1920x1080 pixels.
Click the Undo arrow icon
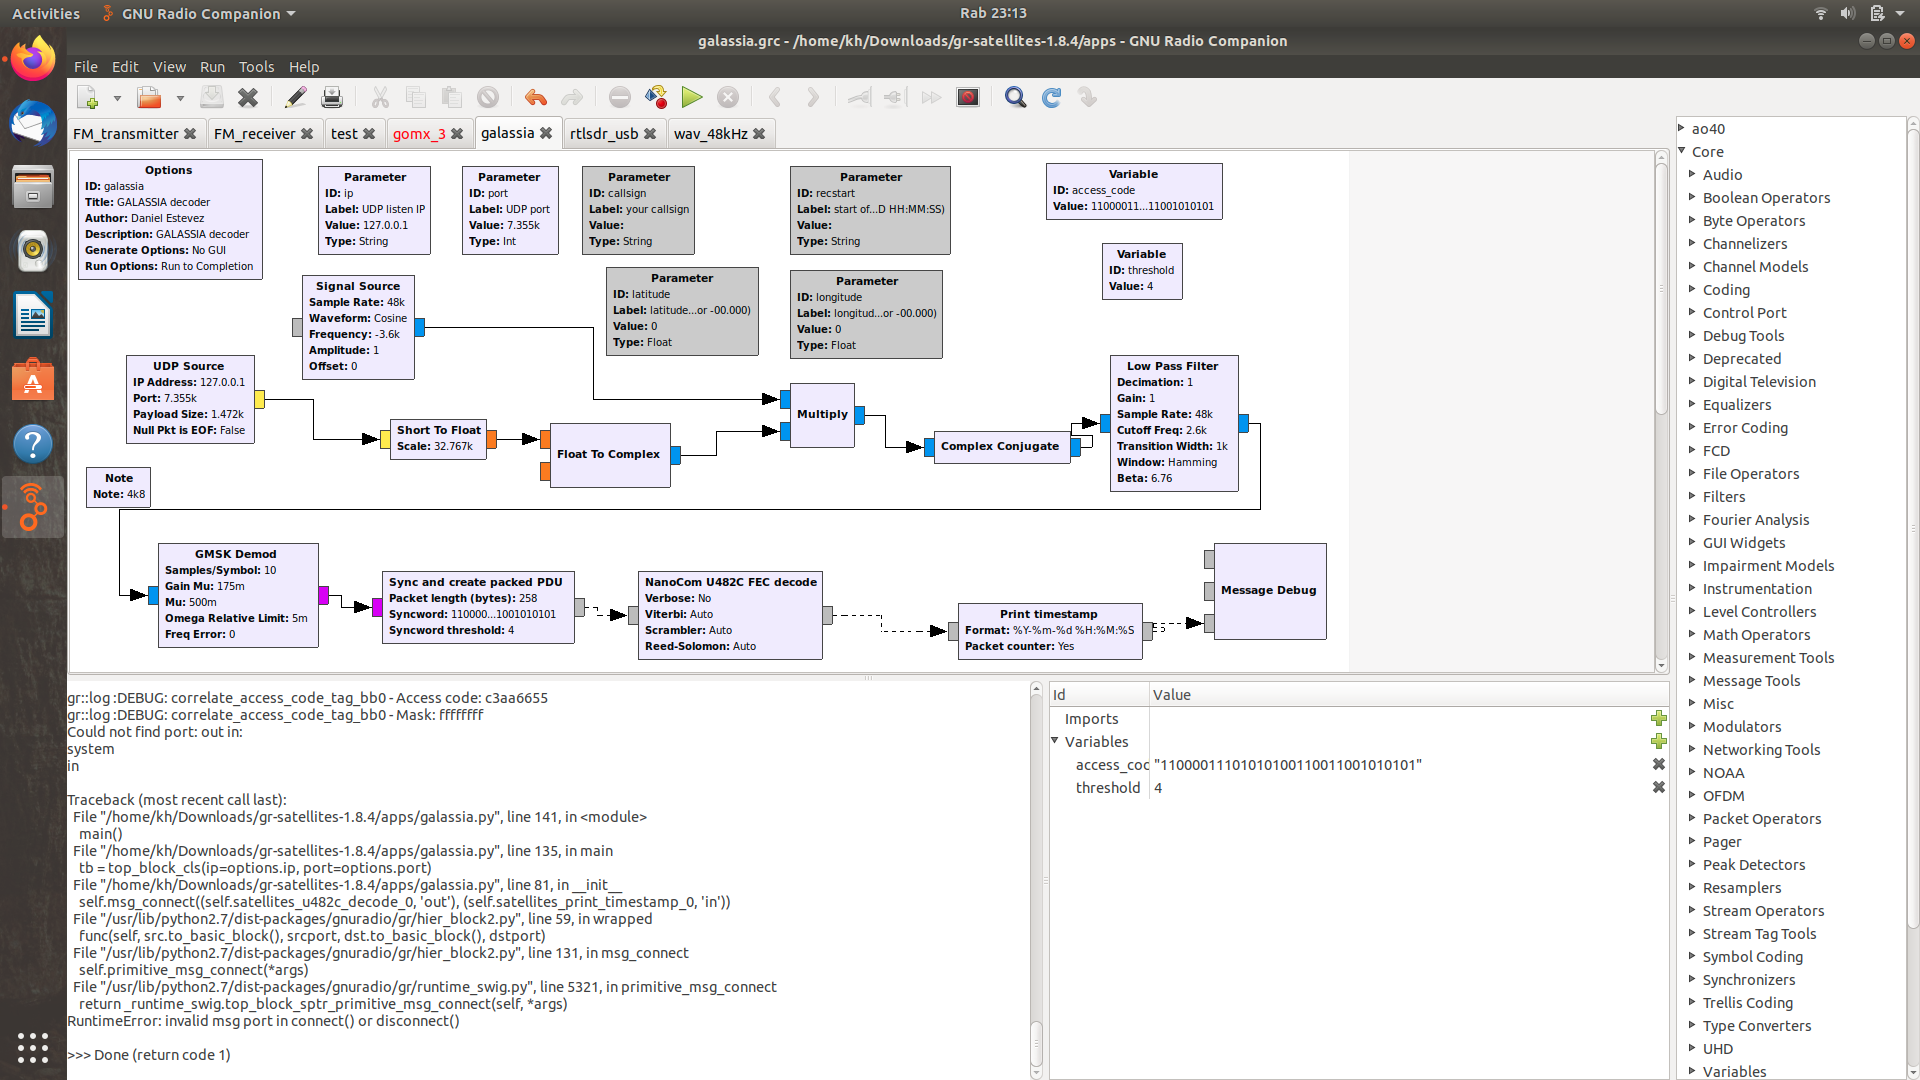click(x=536, y=97)
